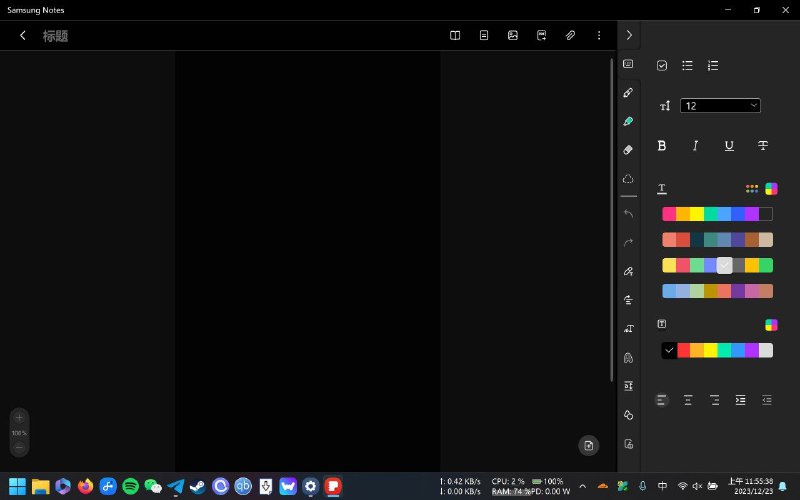Open the three-dot more options menu

pos(599,35)
